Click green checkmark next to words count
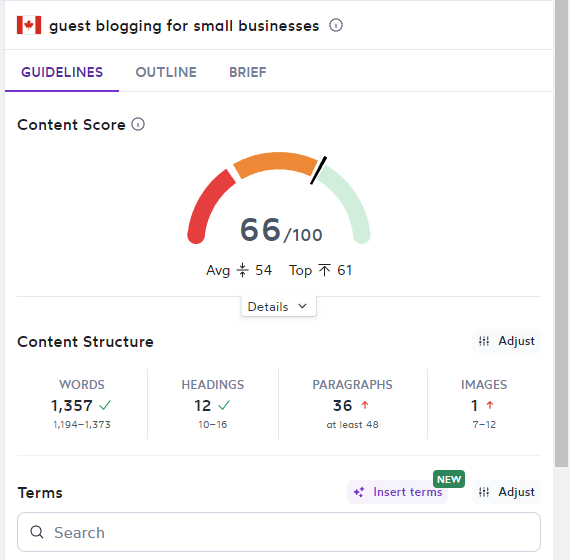The width and height of the screenshot is (570, 560). coord(105,405)
